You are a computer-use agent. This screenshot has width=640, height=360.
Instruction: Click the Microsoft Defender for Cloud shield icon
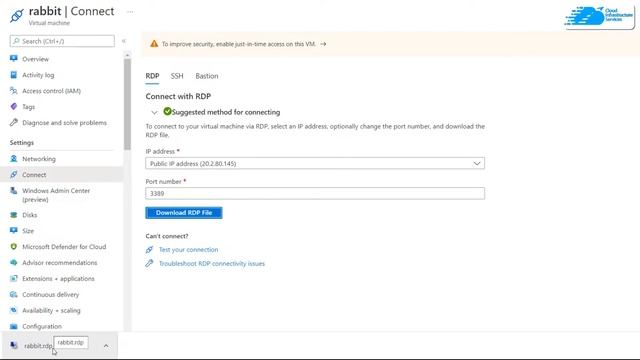click(x=13, y=247)
